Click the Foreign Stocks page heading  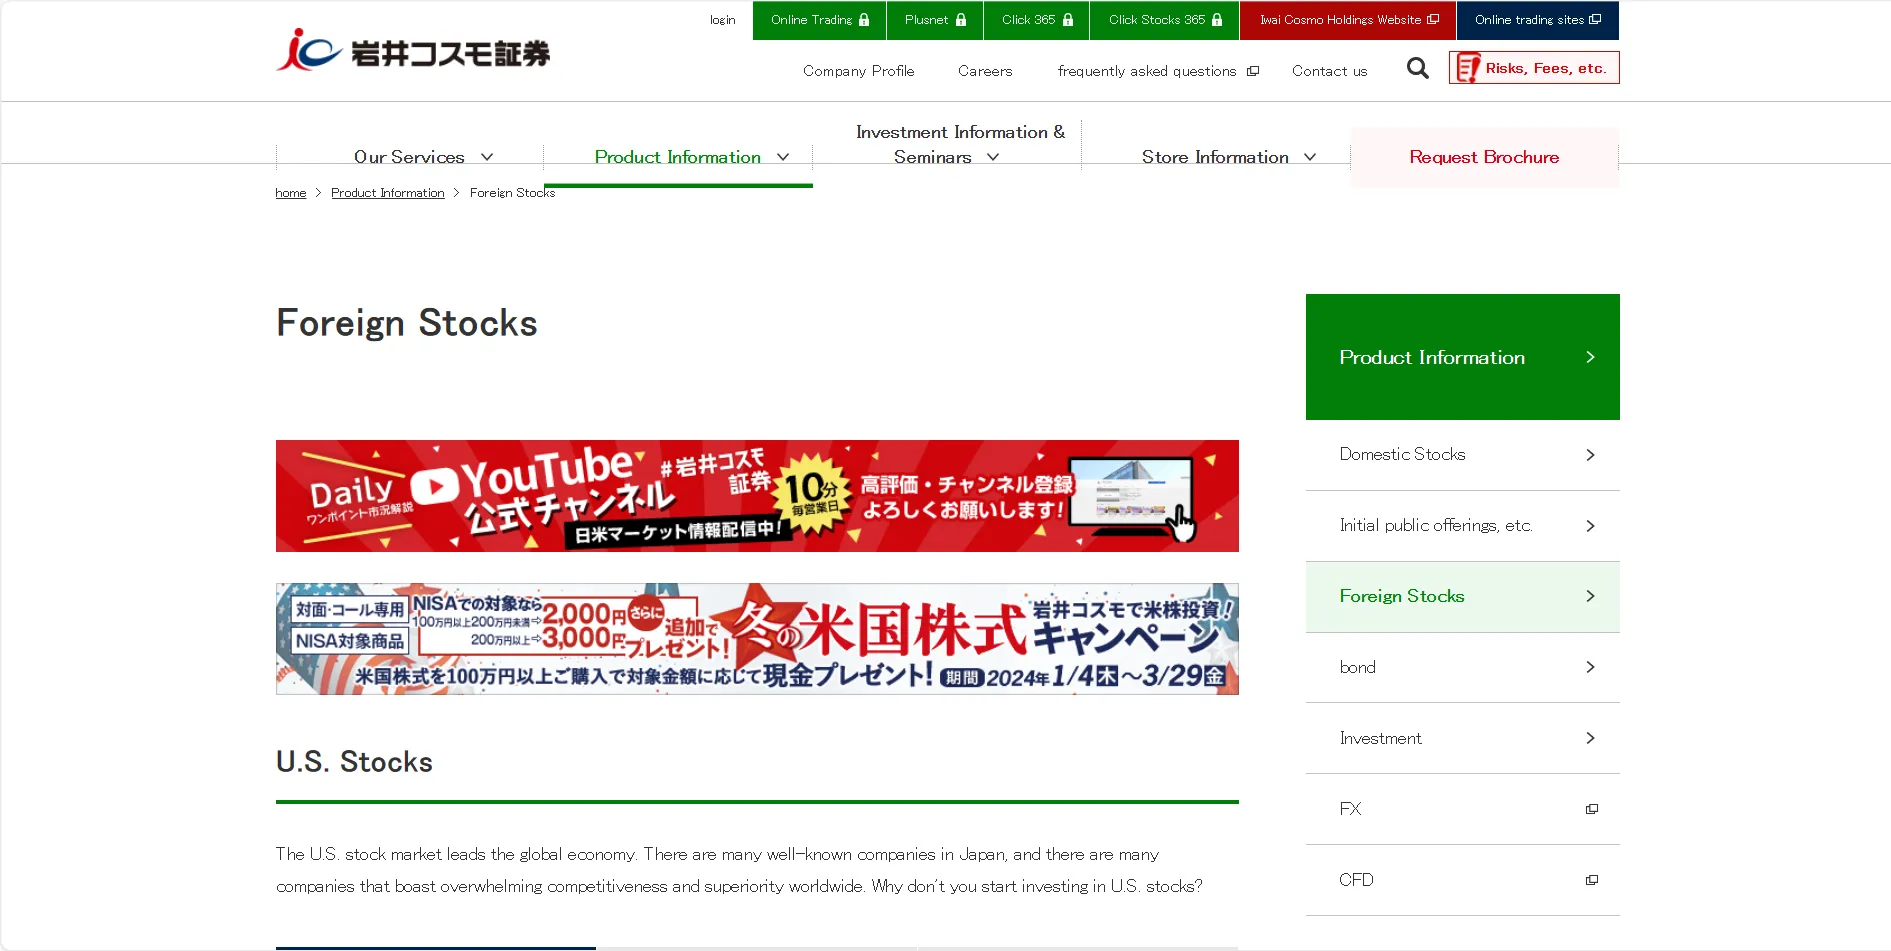click(407, 323)
